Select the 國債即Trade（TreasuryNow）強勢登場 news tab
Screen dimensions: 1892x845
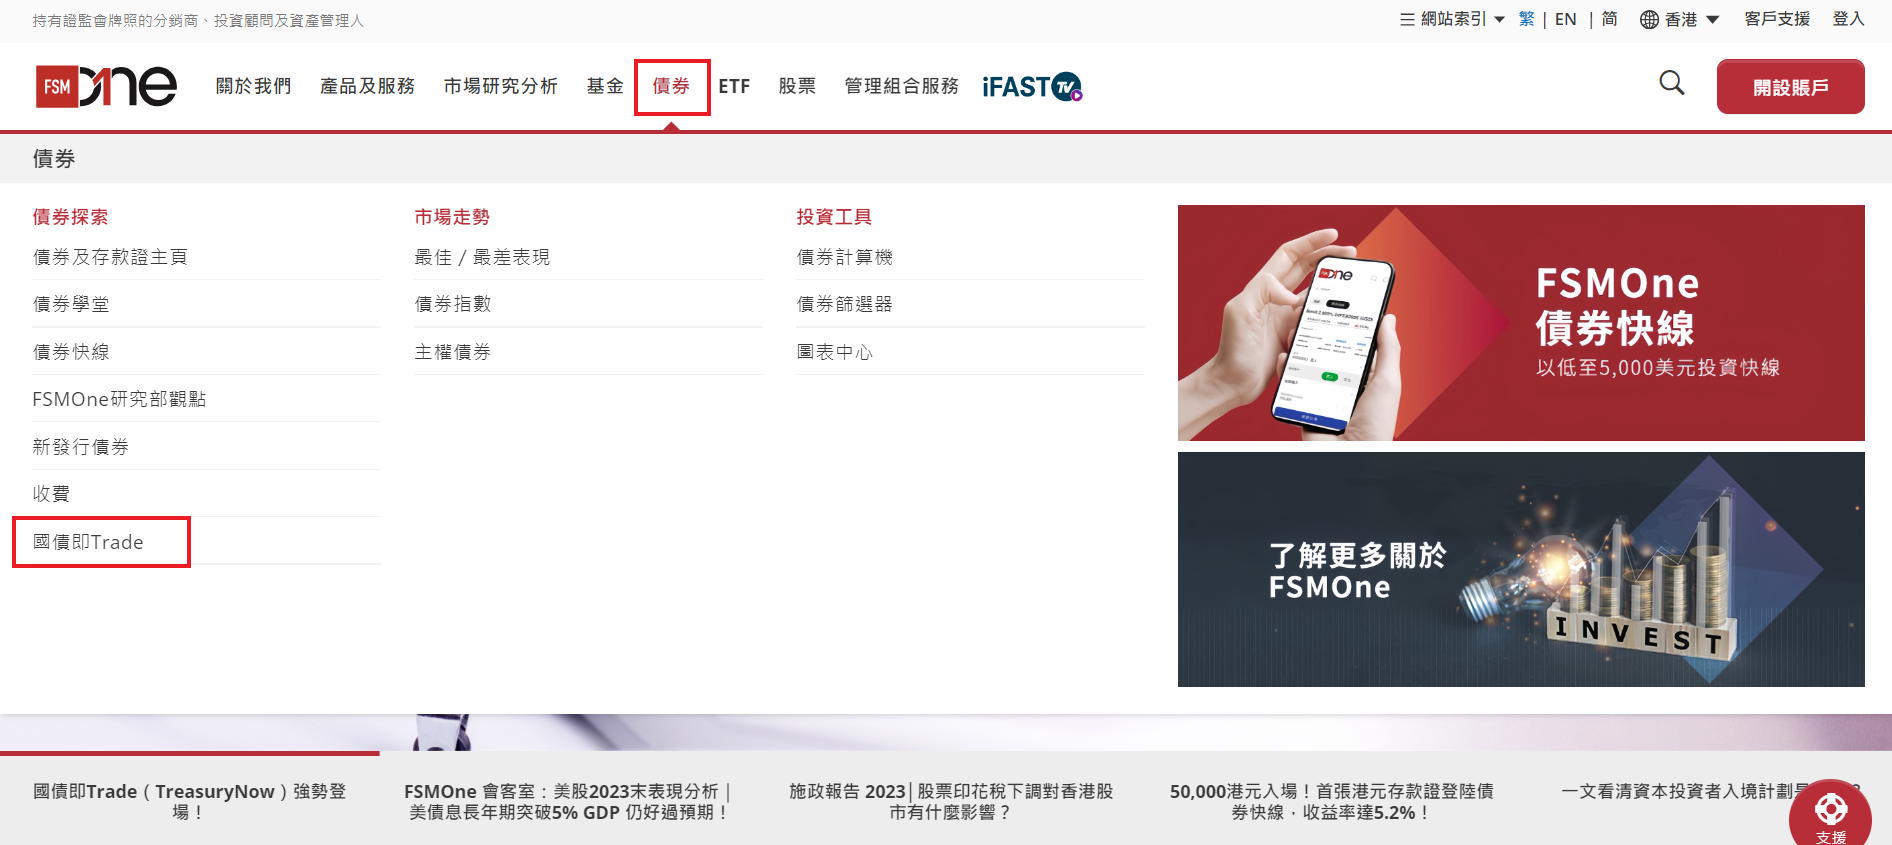(x=190, y=801)
